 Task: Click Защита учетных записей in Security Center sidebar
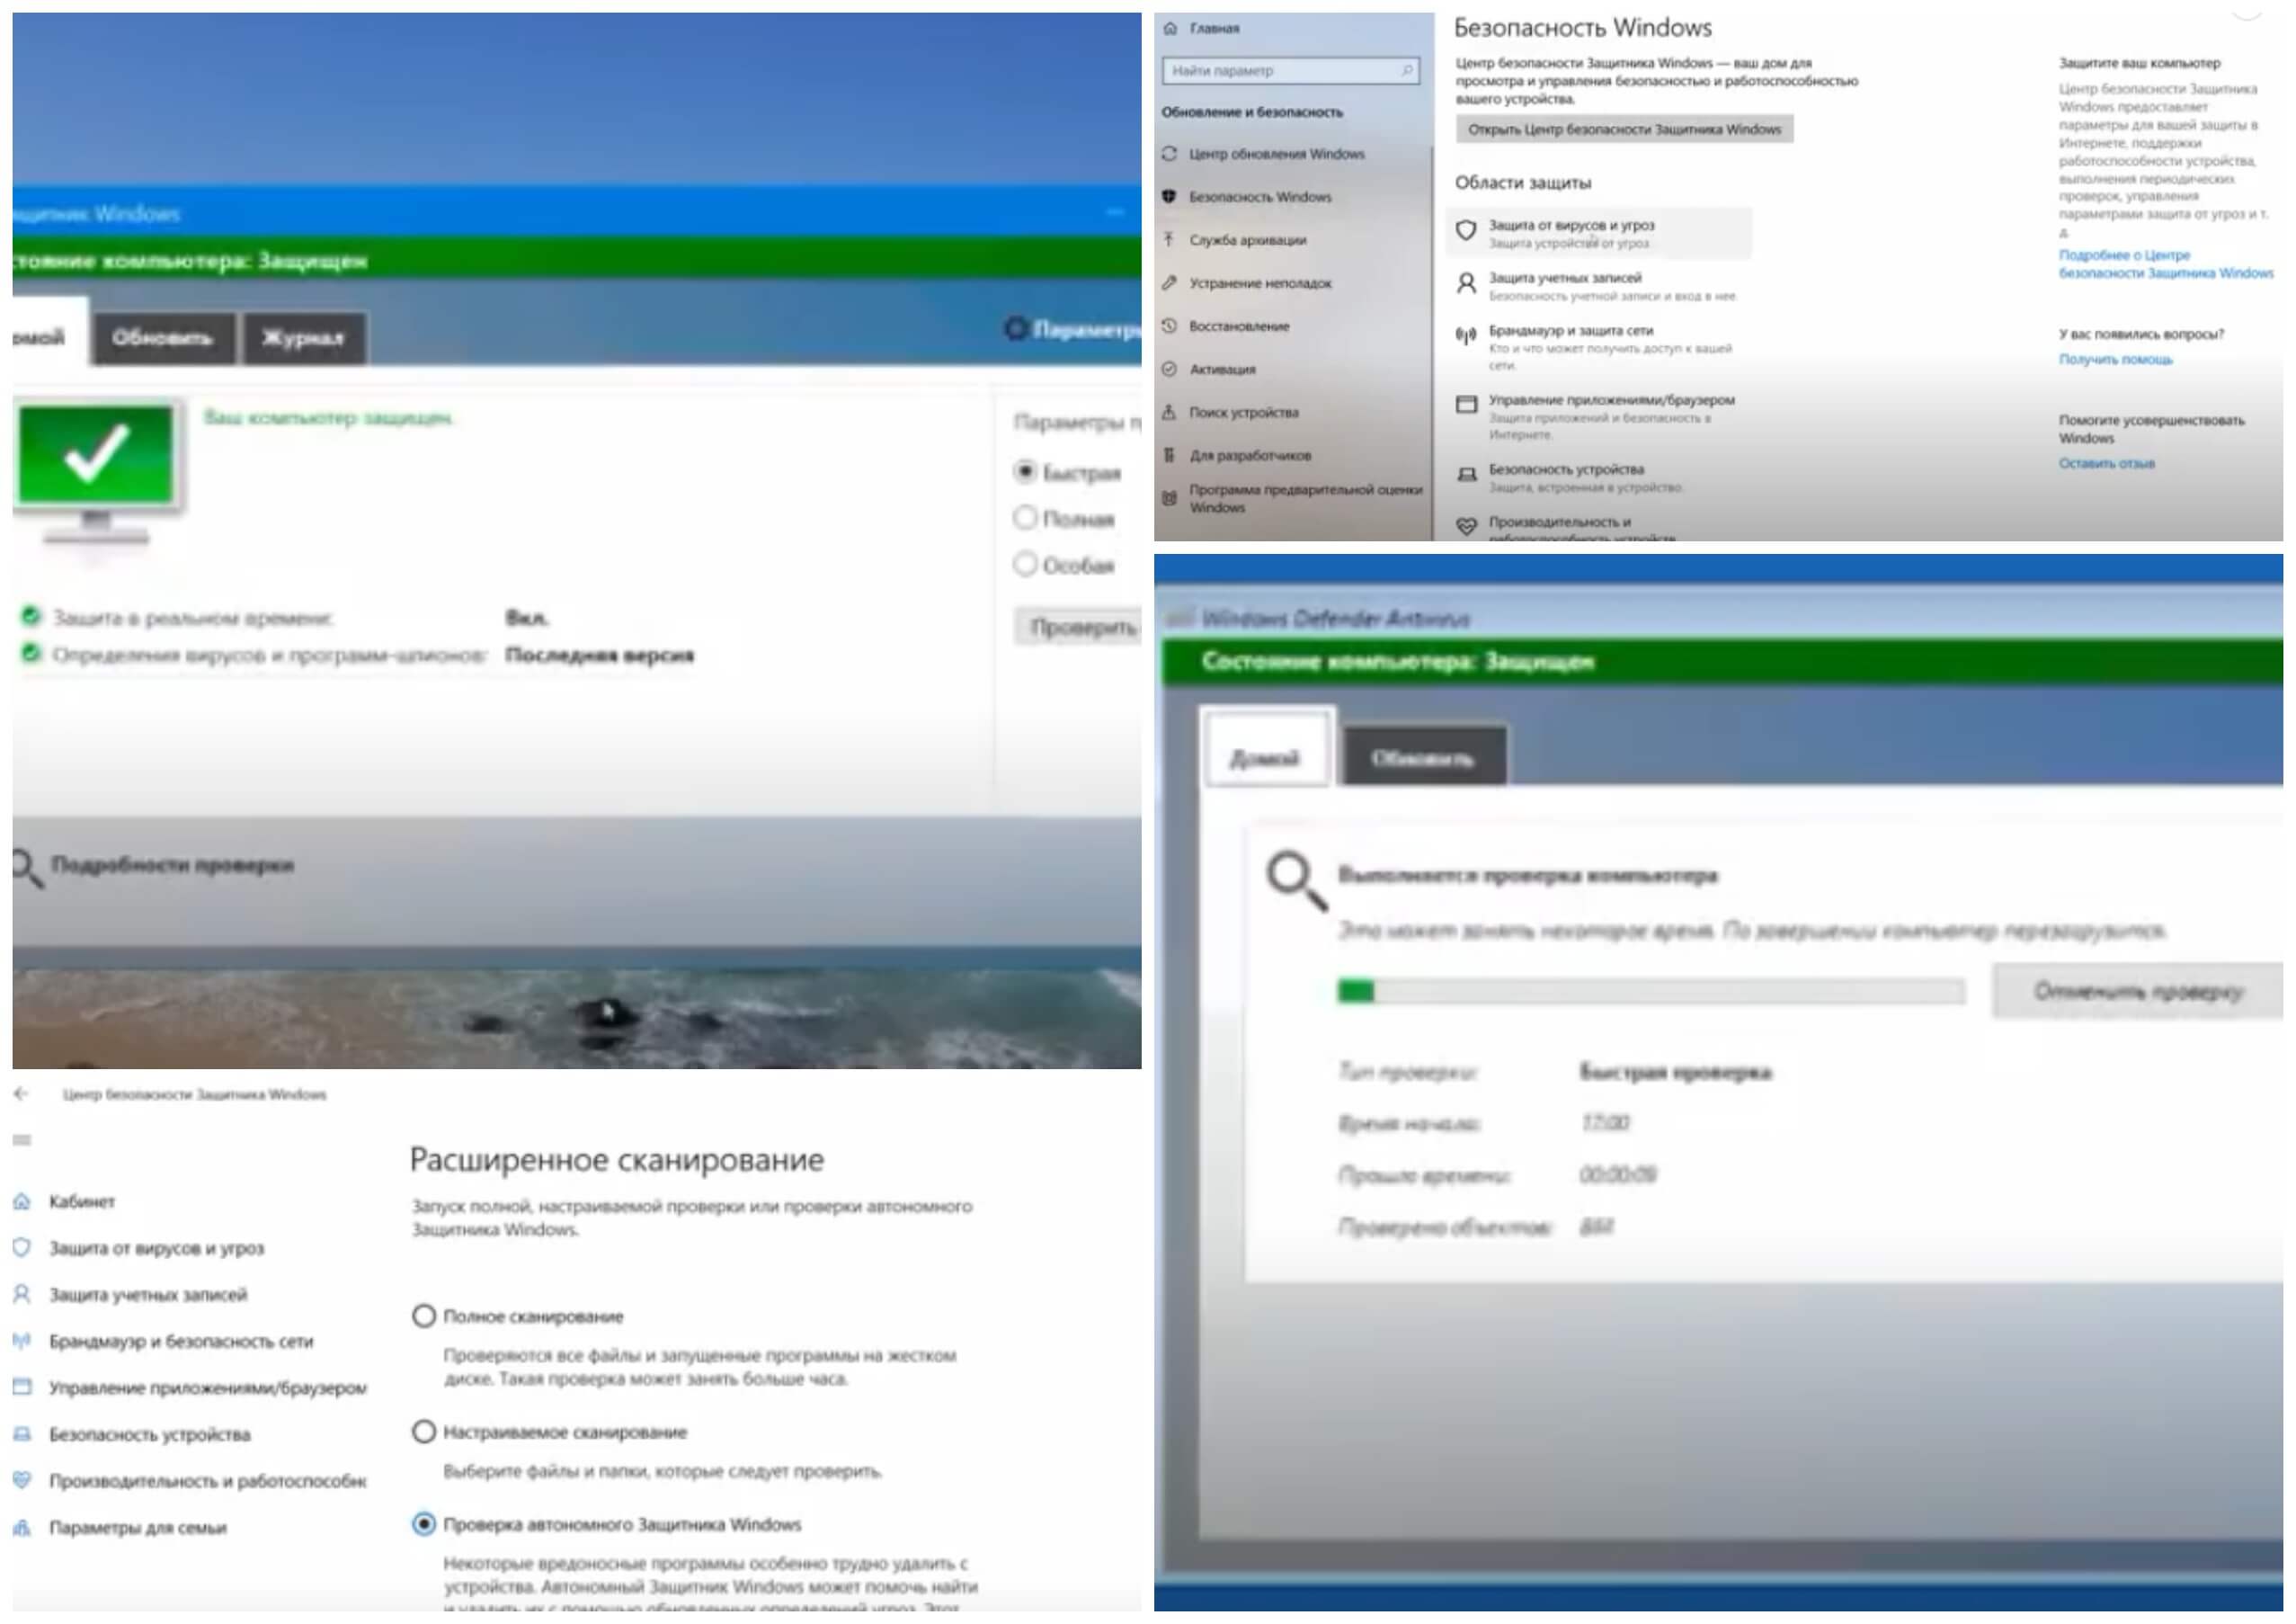point(148,1295)
